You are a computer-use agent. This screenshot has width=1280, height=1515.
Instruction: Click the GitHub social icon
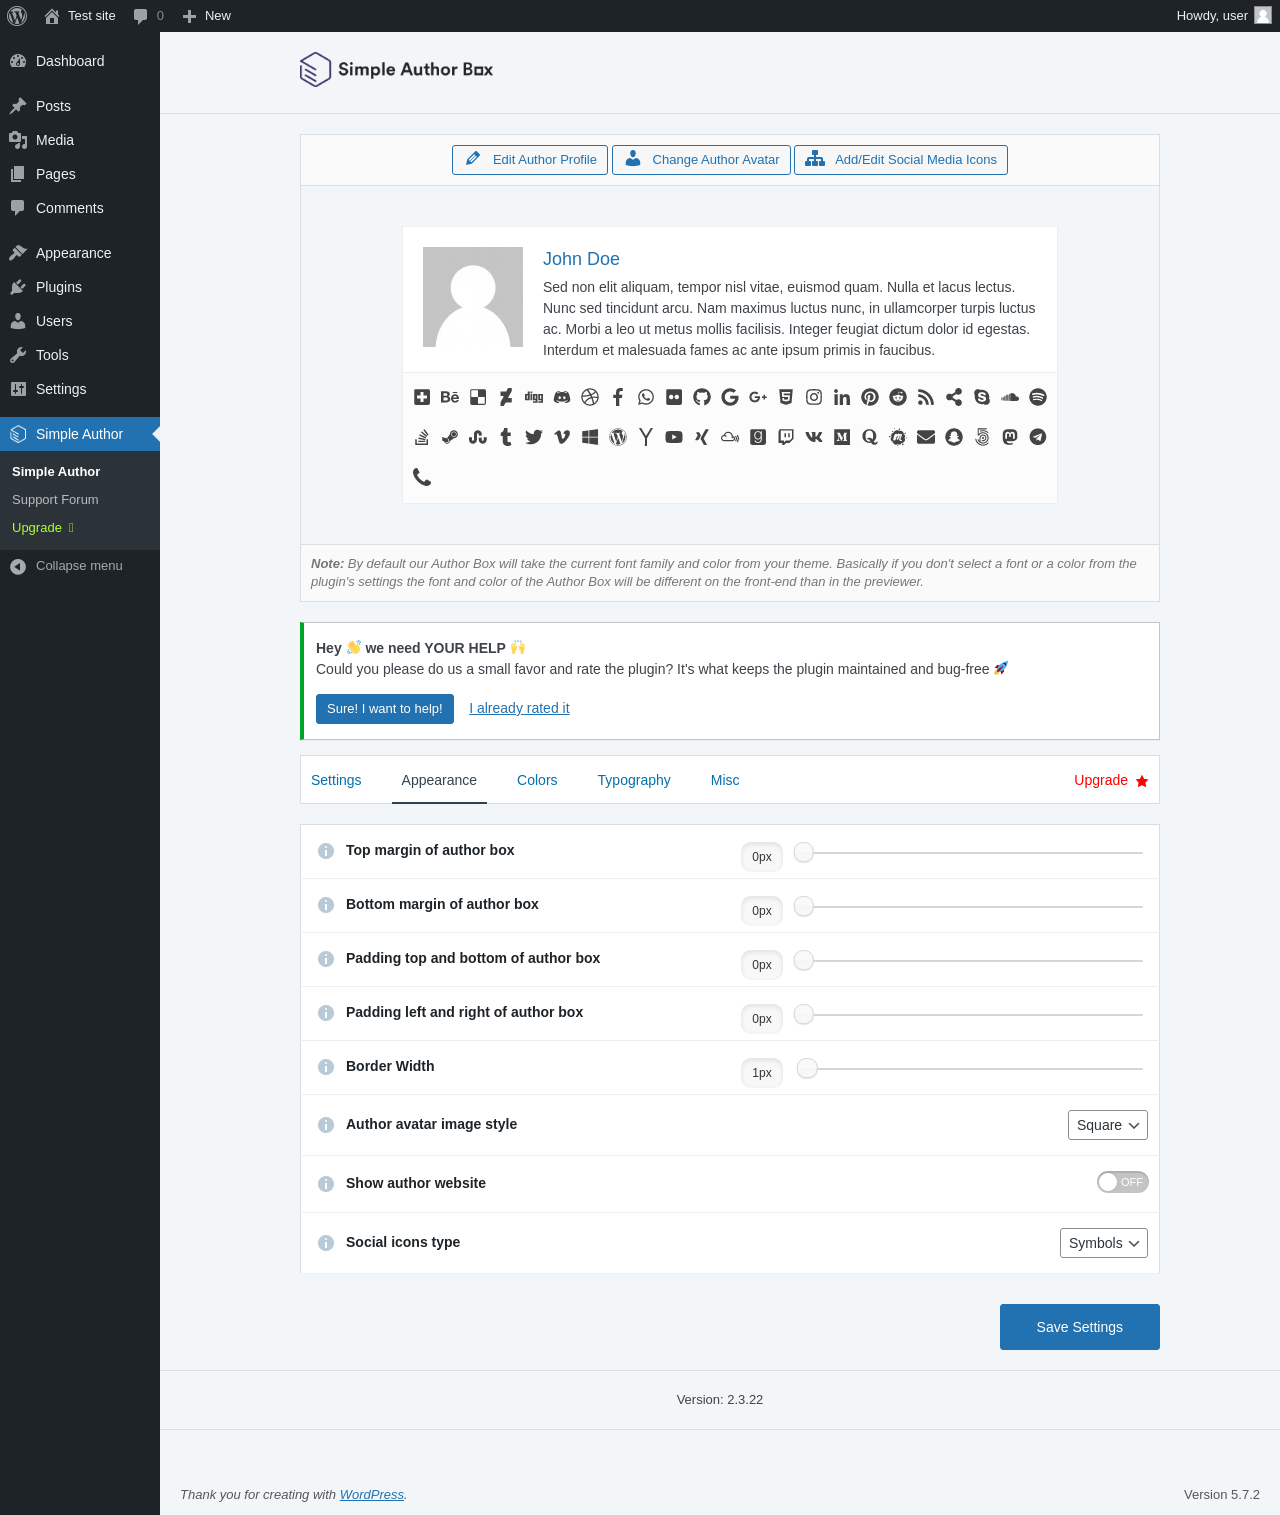tap(702, 397)
